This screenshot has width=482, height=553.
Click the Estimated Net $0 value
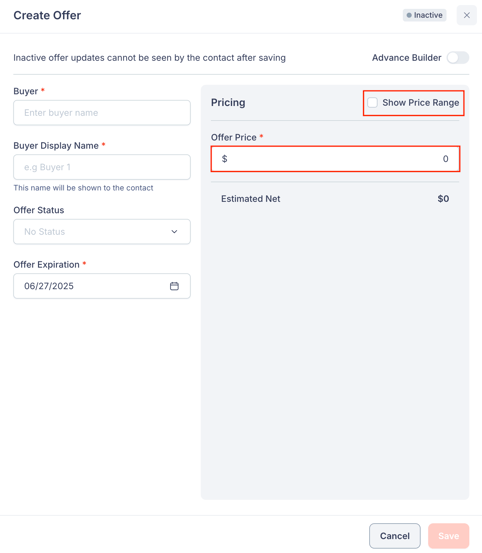[443, 199]
